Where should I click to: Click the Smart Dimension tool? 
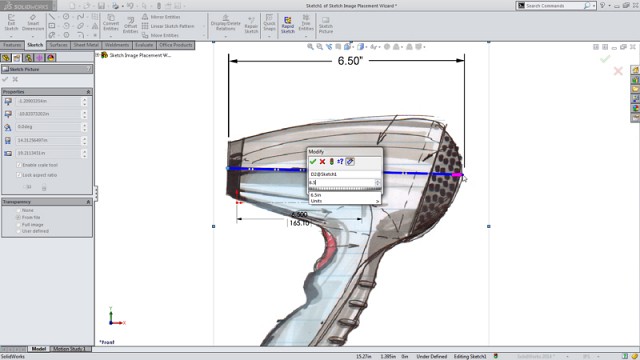tap(33, 23)
